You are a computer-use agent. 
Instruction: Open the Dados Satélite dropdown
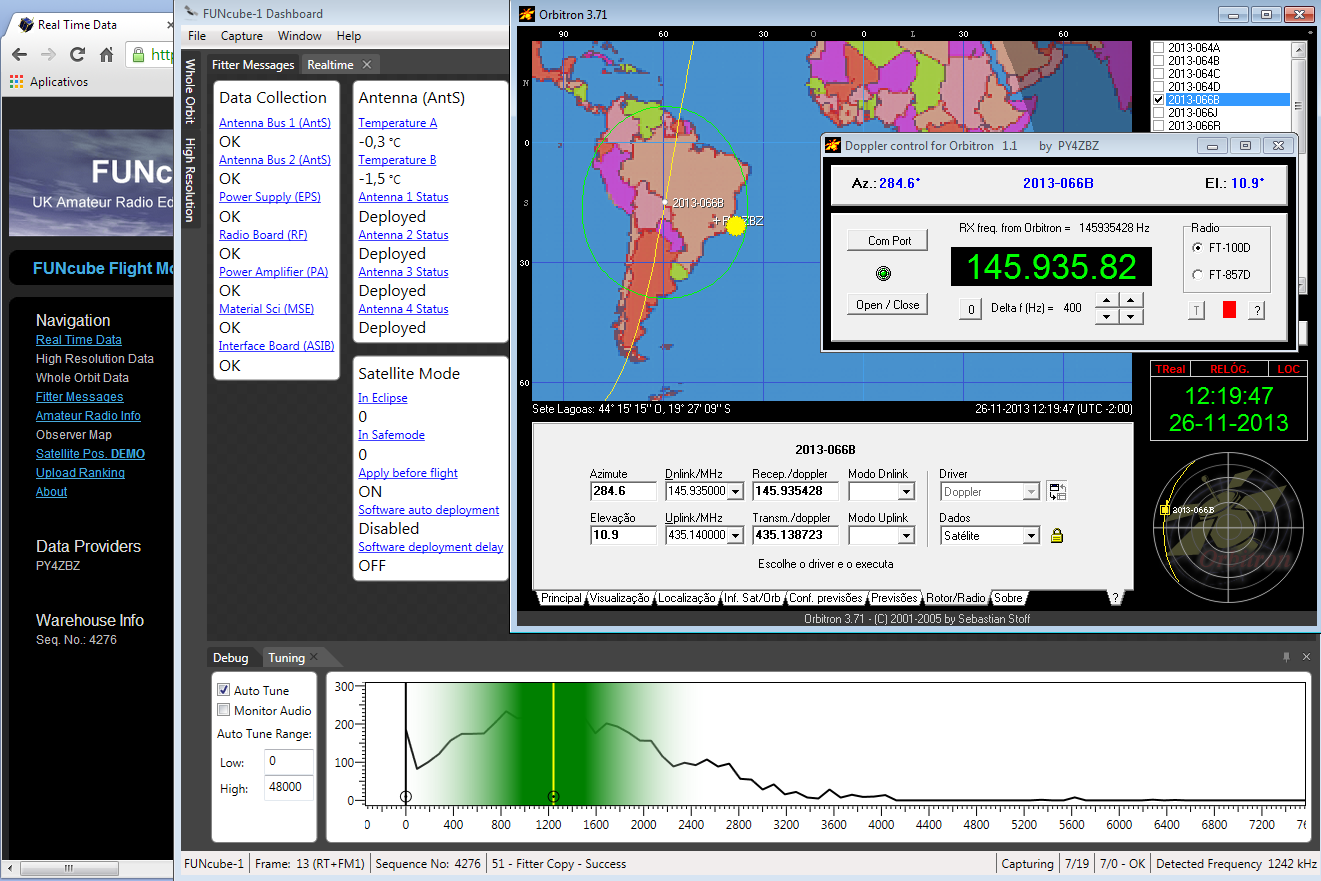pyautogui.click(x=1030, y=536)
